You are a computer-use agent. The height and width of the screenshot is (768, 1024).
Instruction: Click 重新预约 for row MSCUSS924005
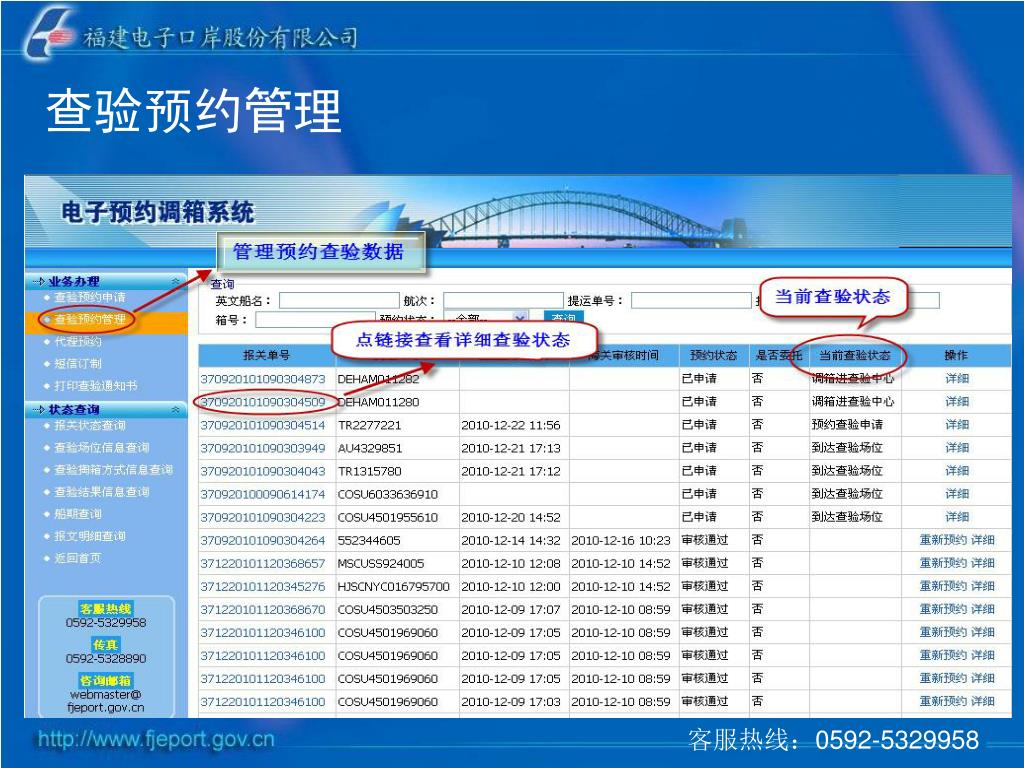[x=943, y=564]
